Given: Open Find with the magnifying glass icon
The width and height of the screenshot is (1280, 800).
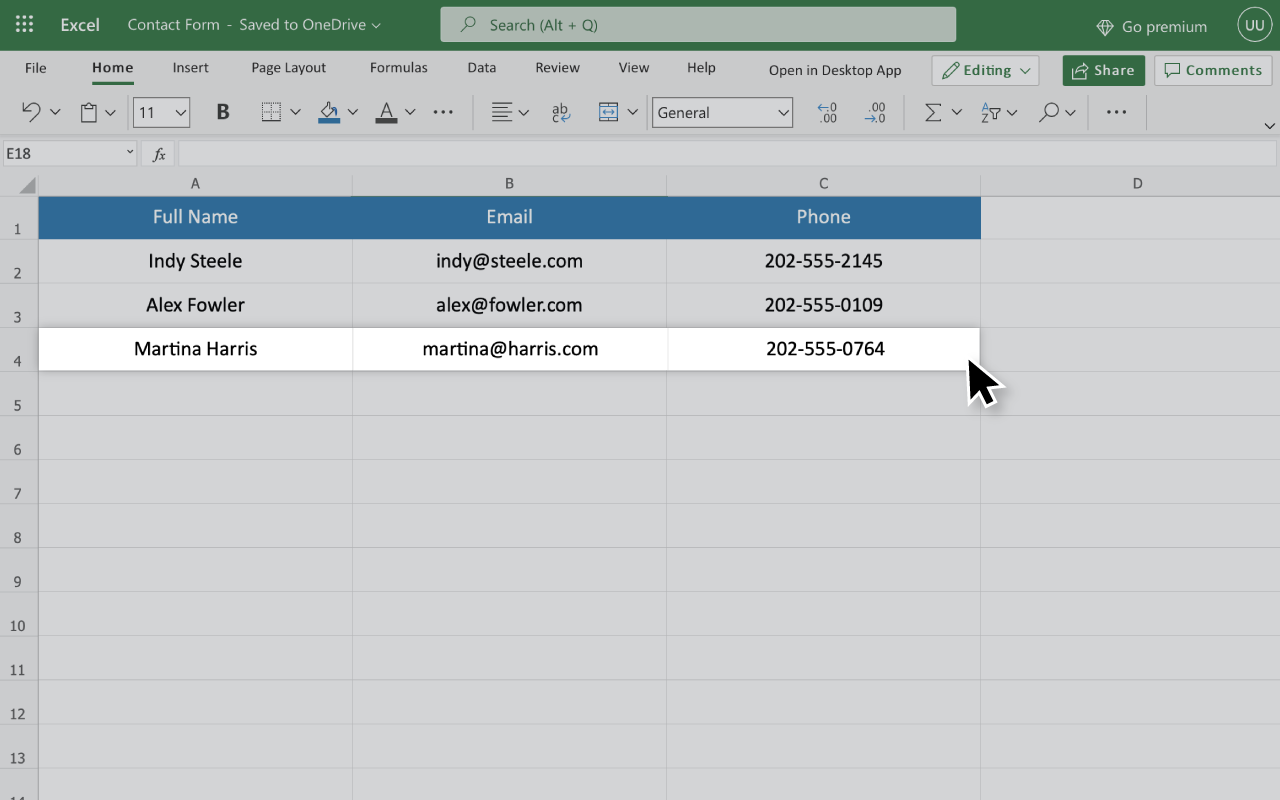Looking at the screenshot, I should [1050, 112].
